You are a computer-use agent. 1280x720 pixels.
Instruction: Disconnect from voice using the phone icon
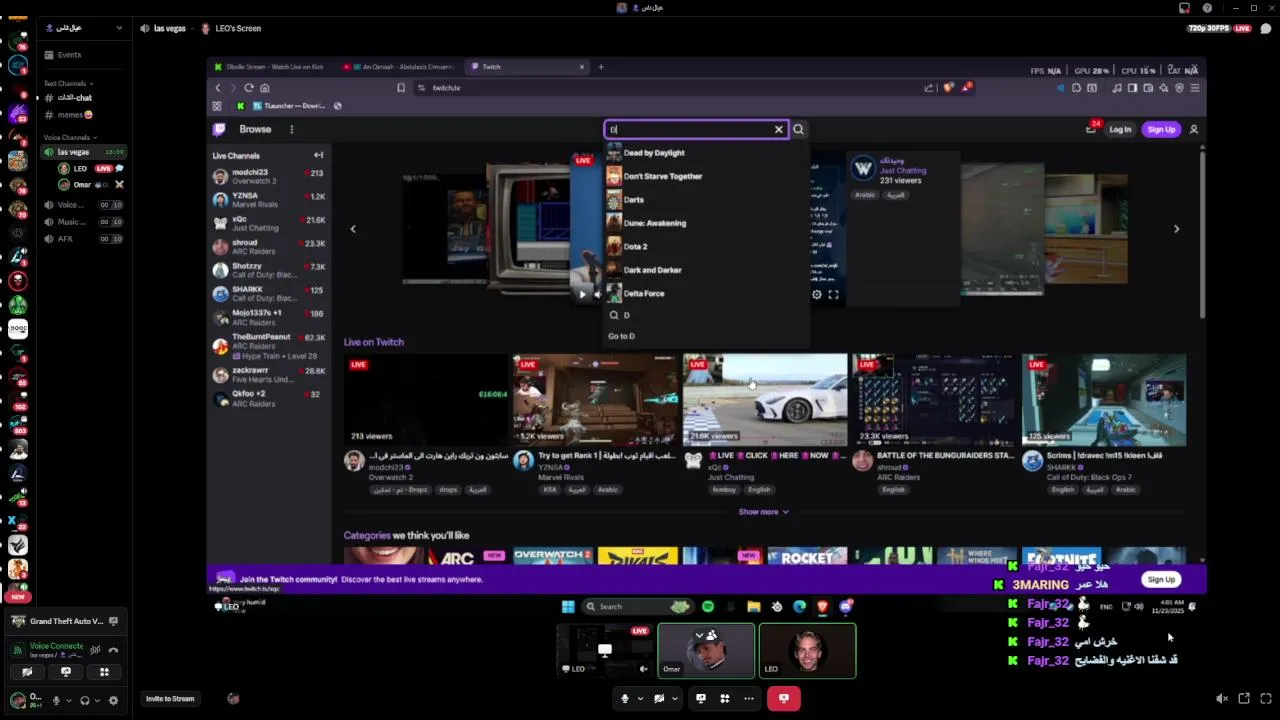tap(113, 650)
